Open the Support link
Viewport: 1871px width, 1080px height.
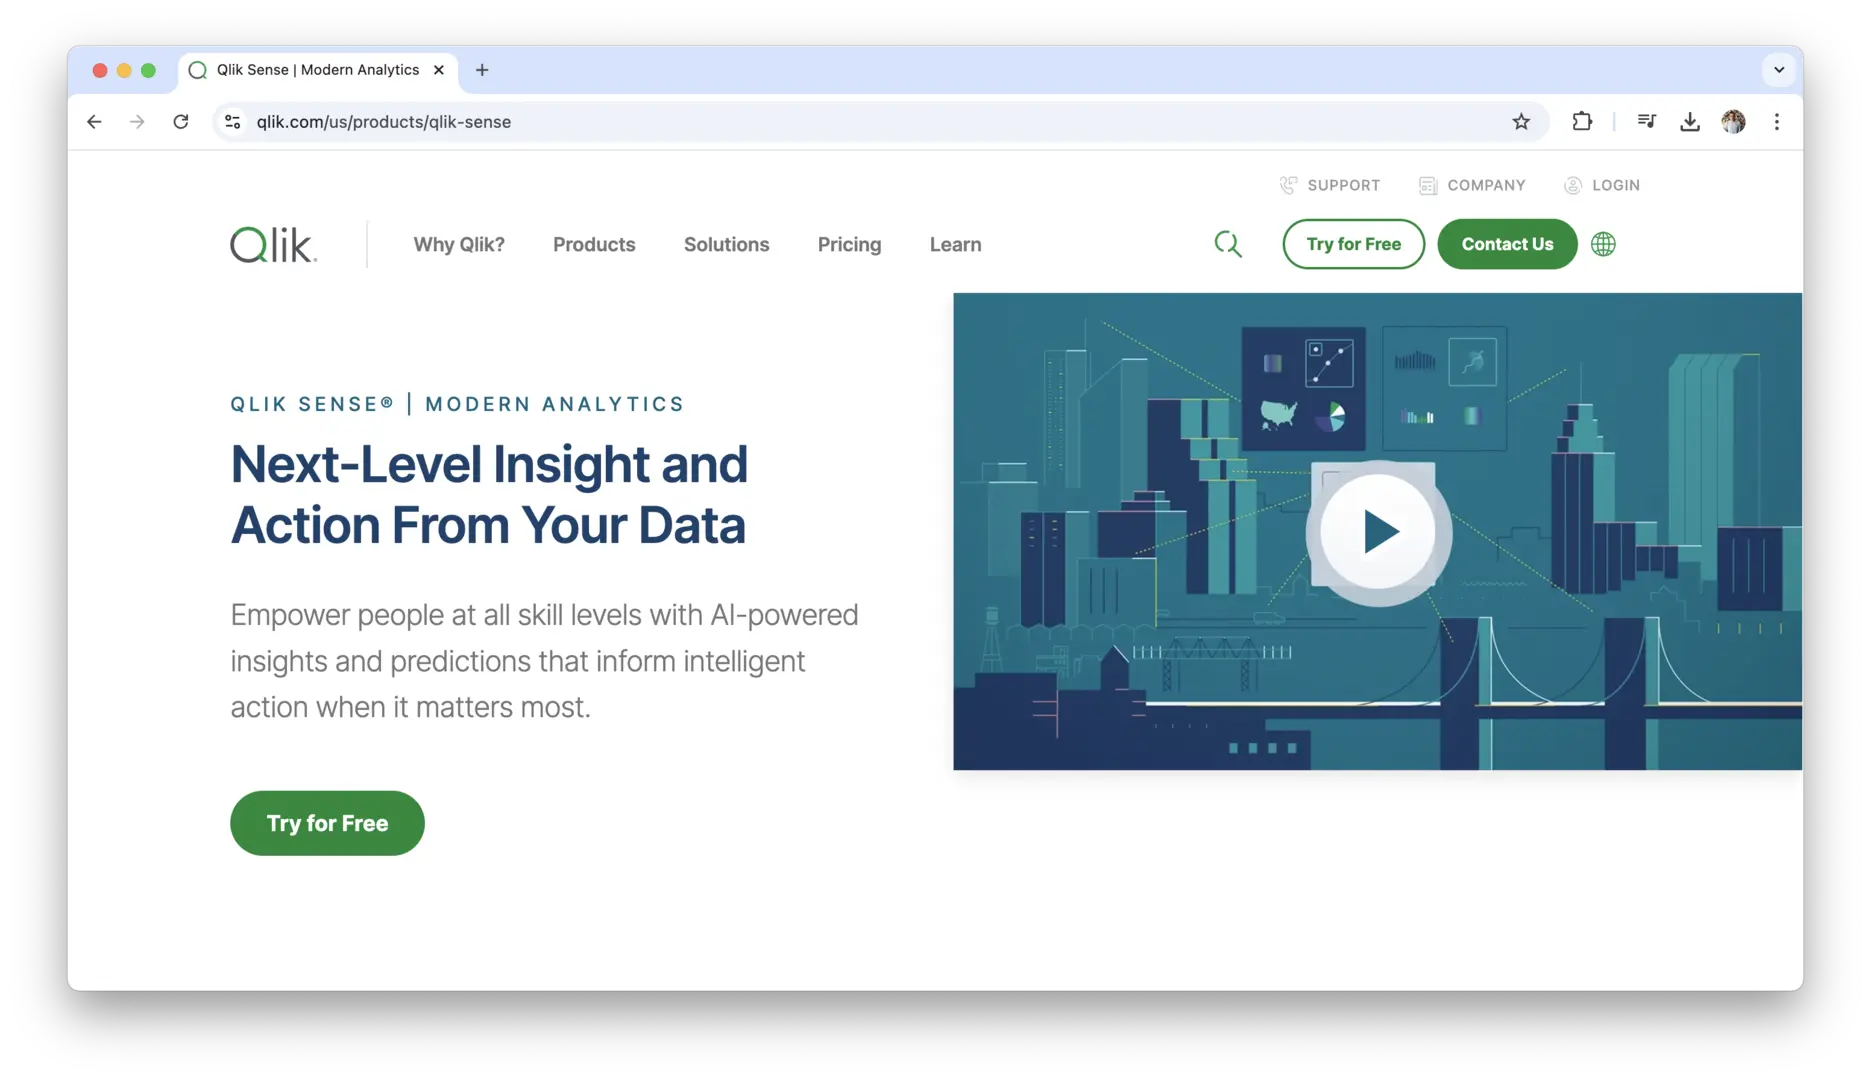(x=1330, y=186)
